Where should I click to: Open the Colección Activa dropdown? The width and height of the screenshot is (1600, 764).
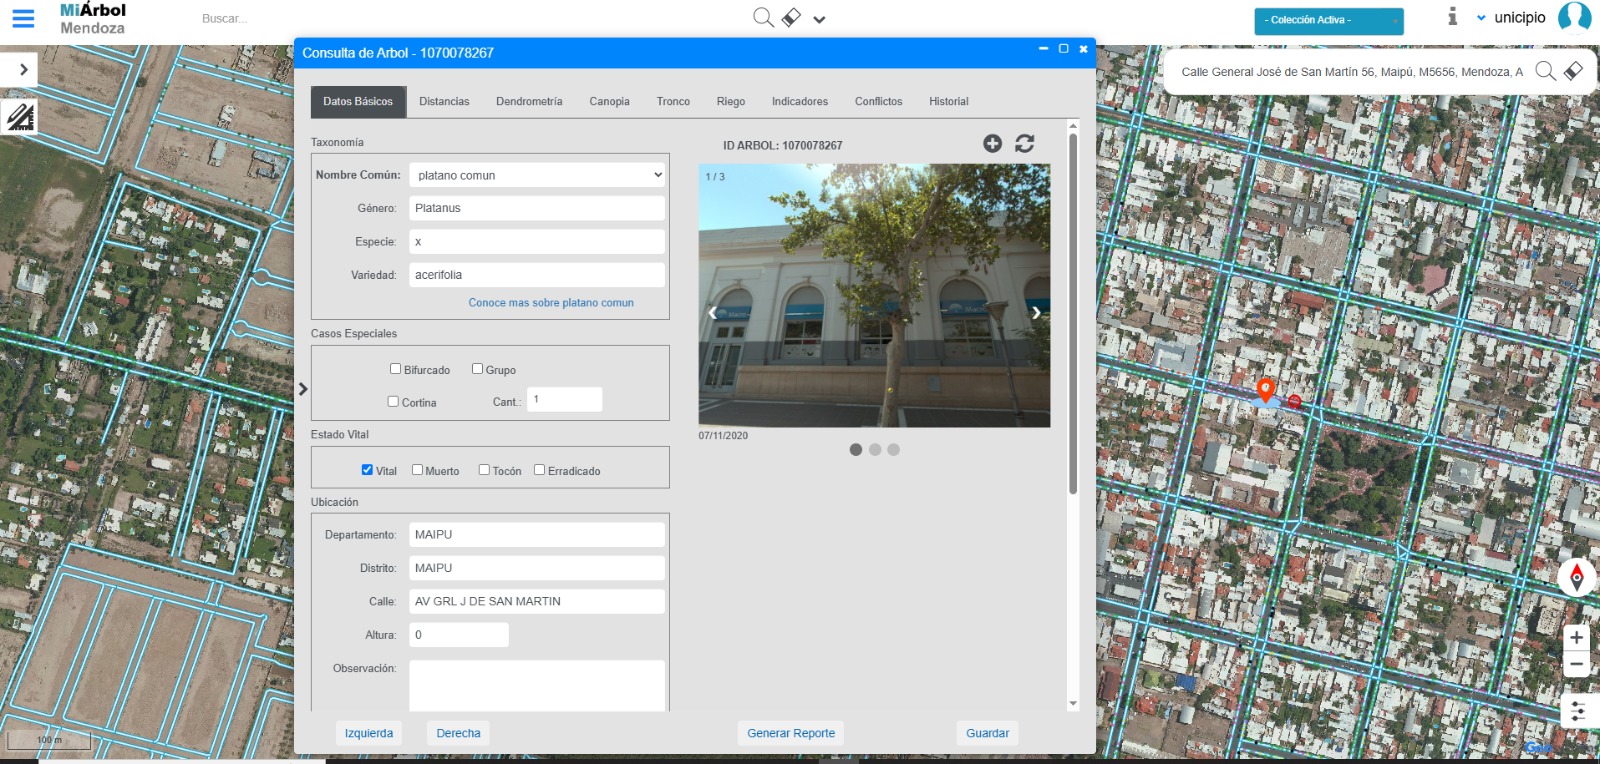pyautogui.click(x=1329, y=20)
